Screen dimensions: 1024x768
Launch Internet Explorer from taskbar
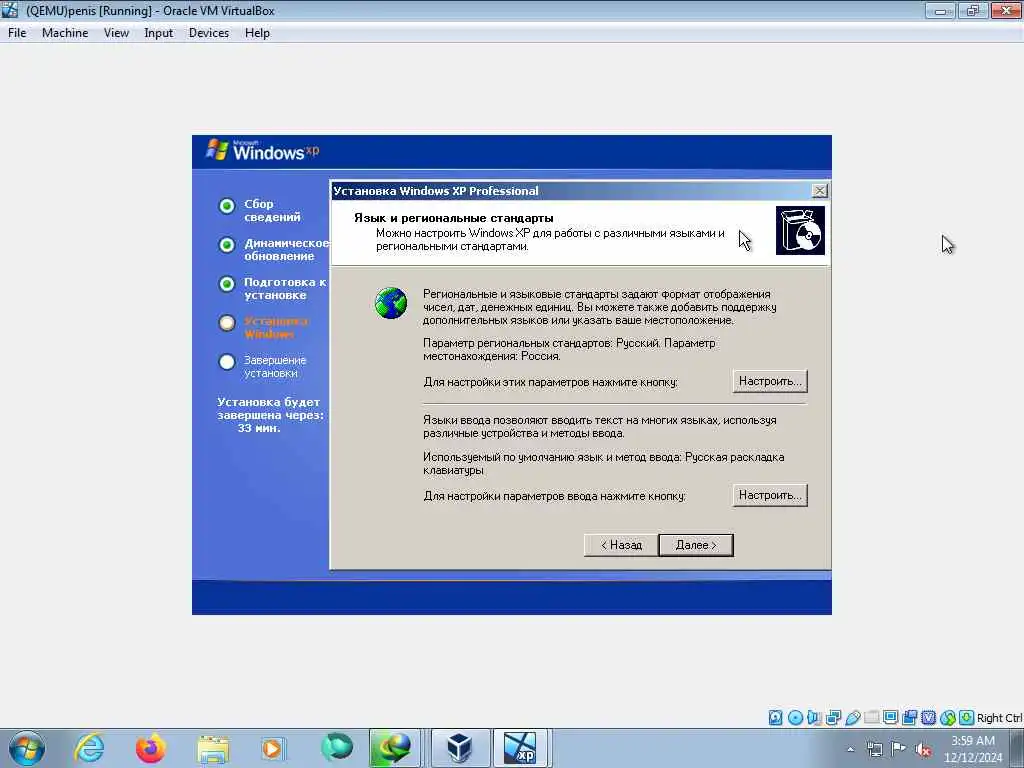click(89, 748)
